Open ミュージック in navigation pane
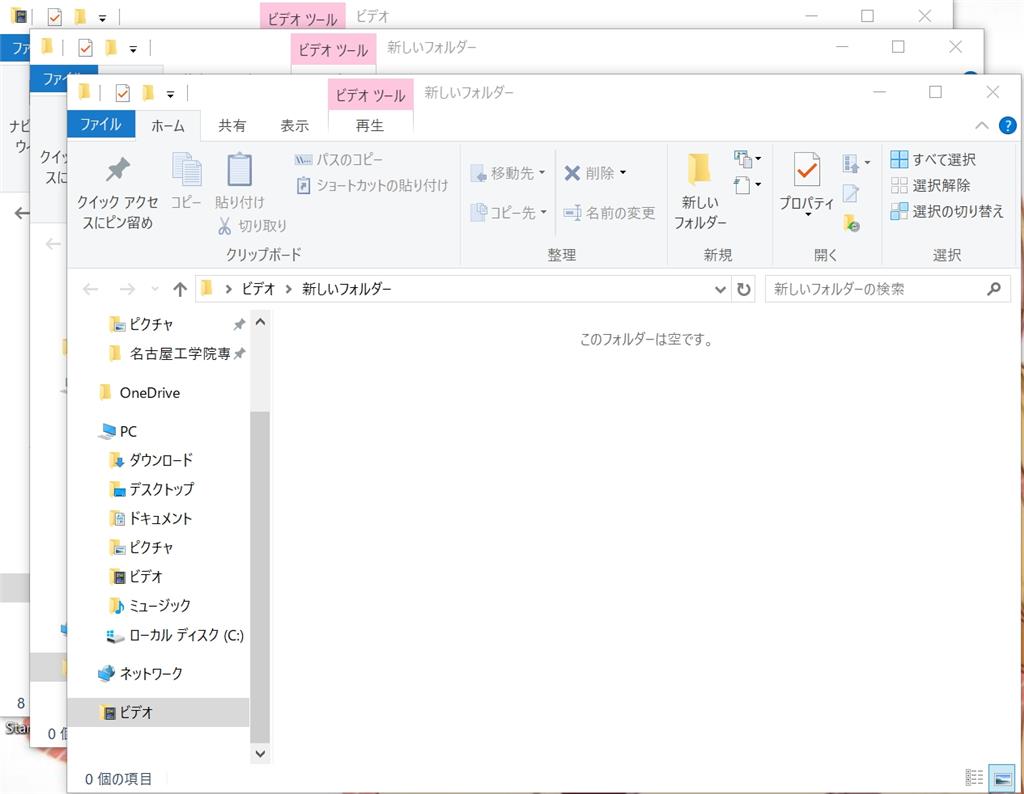Image resolution: width=1024 pixels, height=794 pixels. tap(150, 605)
